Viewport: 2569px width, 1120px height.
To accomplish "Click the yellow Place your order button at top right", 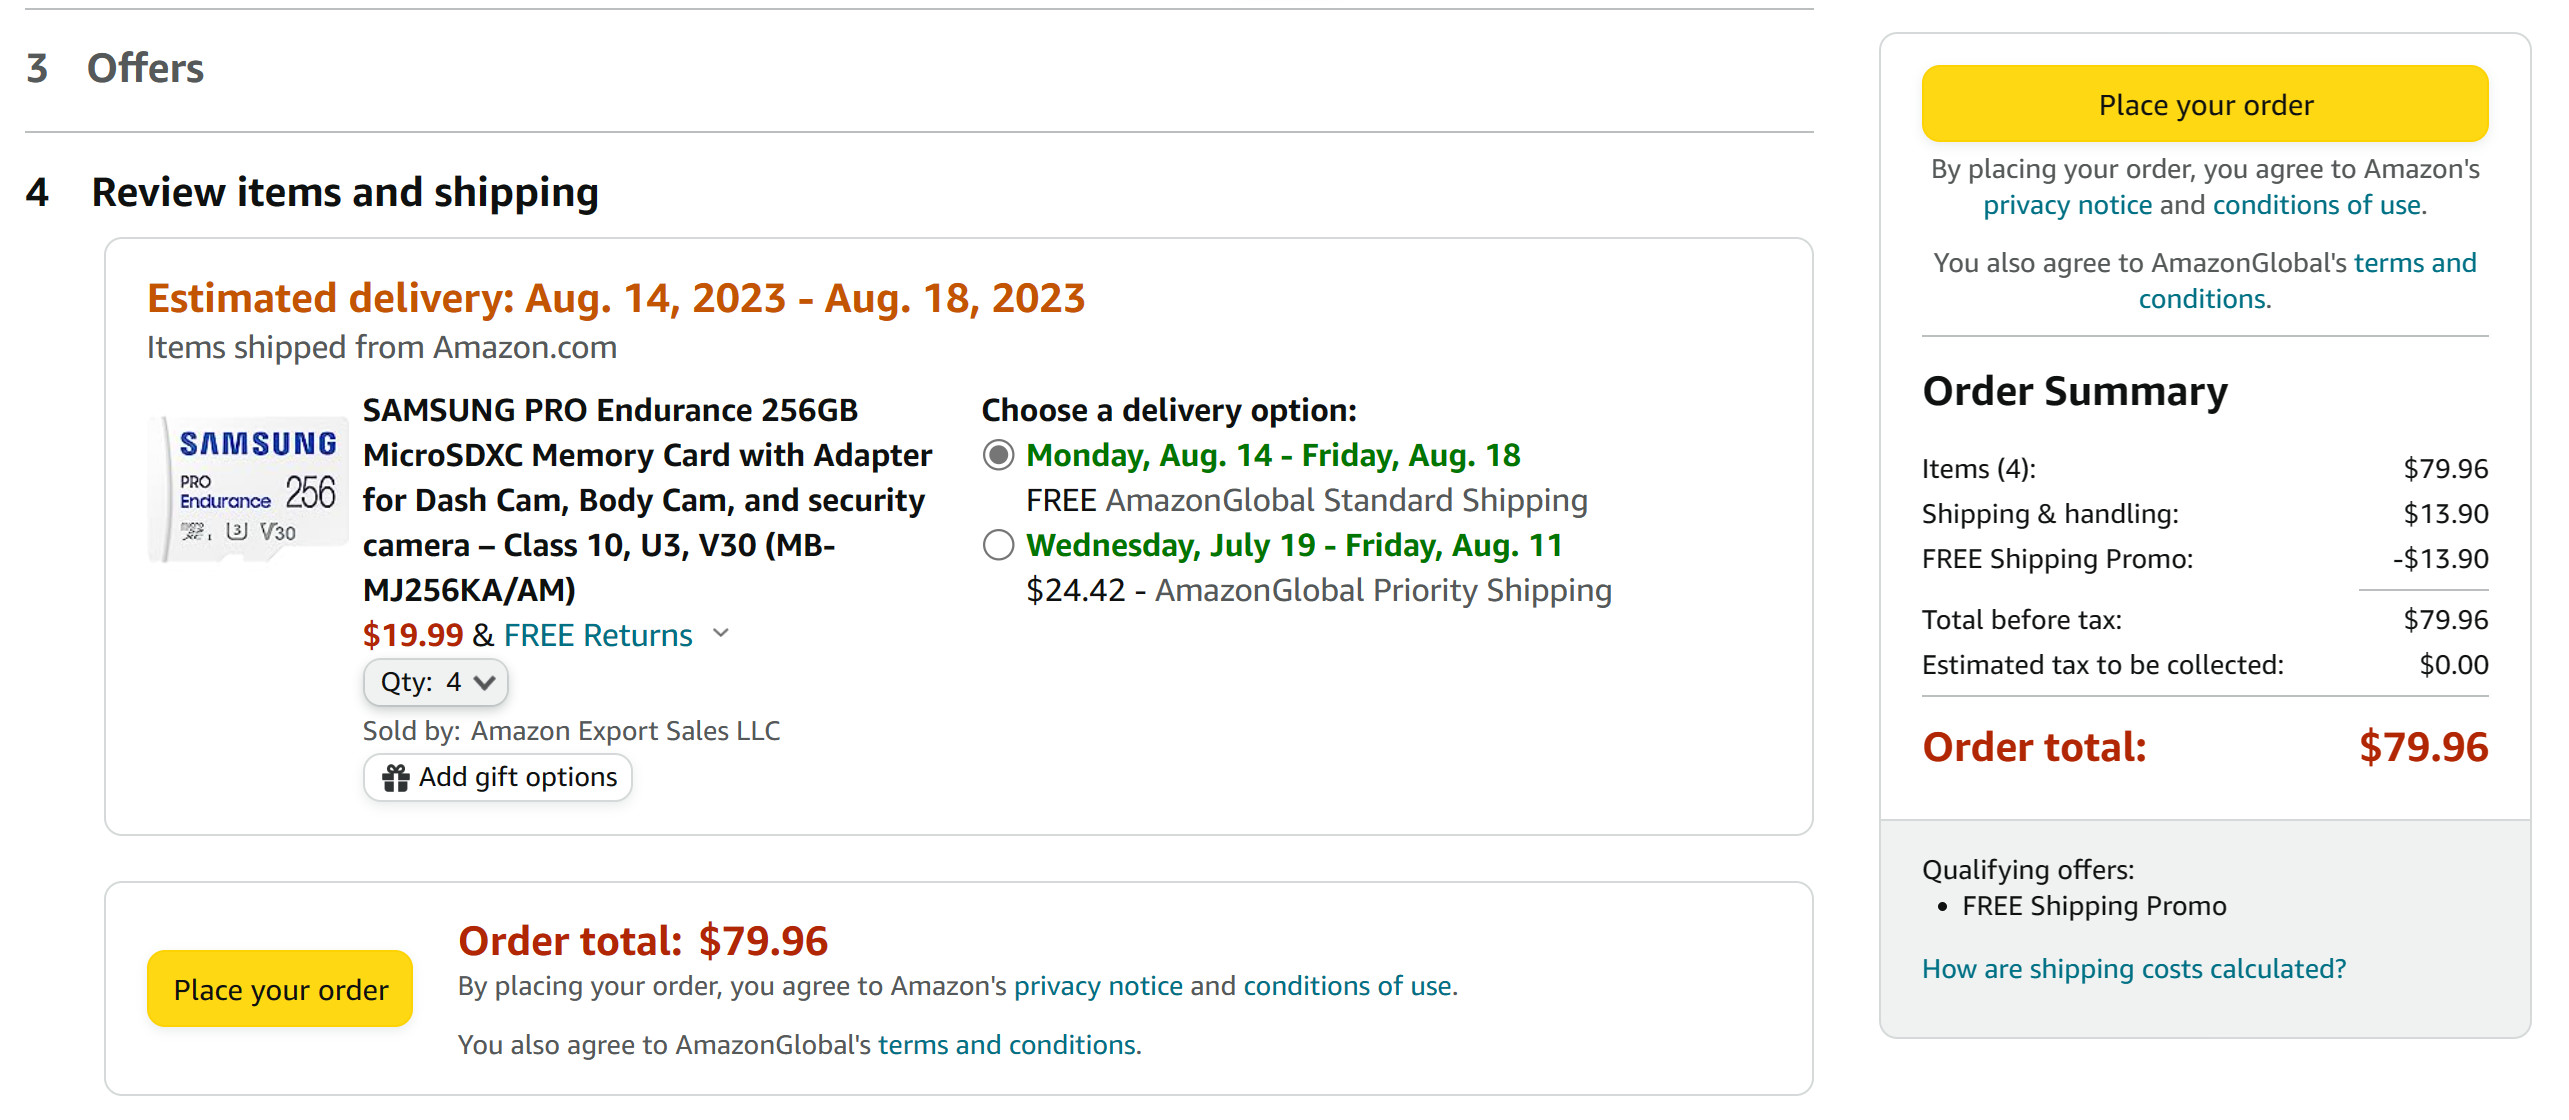I will pos(2205,105).
